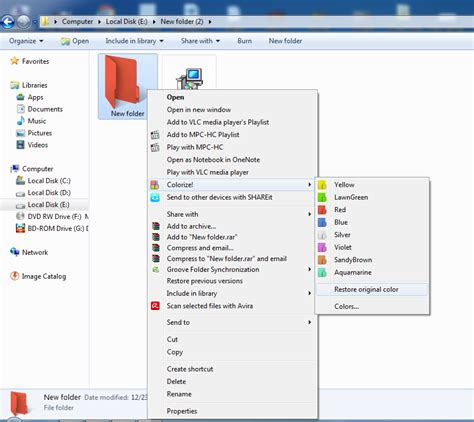Click the BD-ROM Drive (G:) icon
This screenshot has width=474, height=422.
coord(20,228)
